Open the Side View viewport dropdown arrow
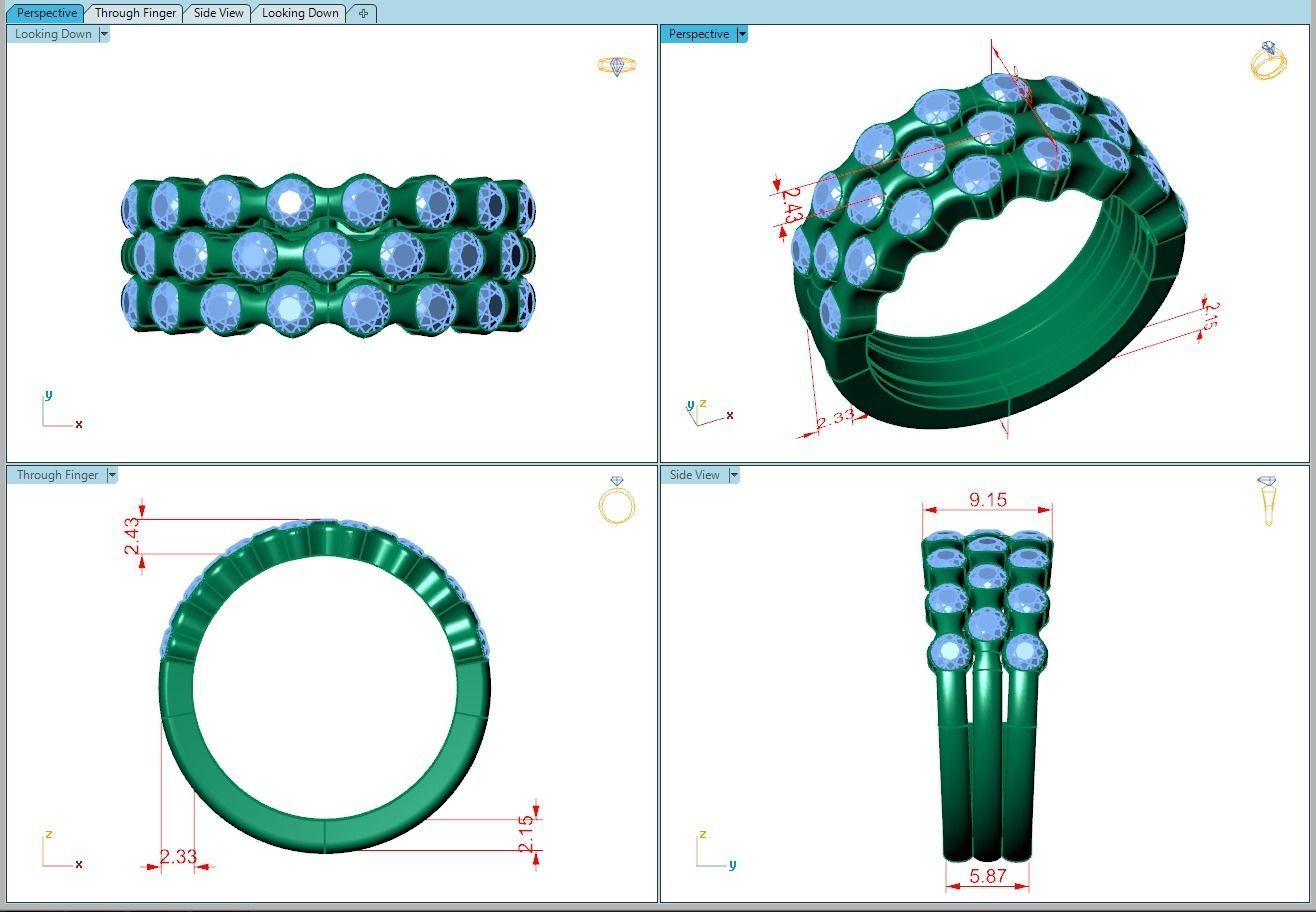The height and width of the screenshot is (912, 1316). [734, 475]
